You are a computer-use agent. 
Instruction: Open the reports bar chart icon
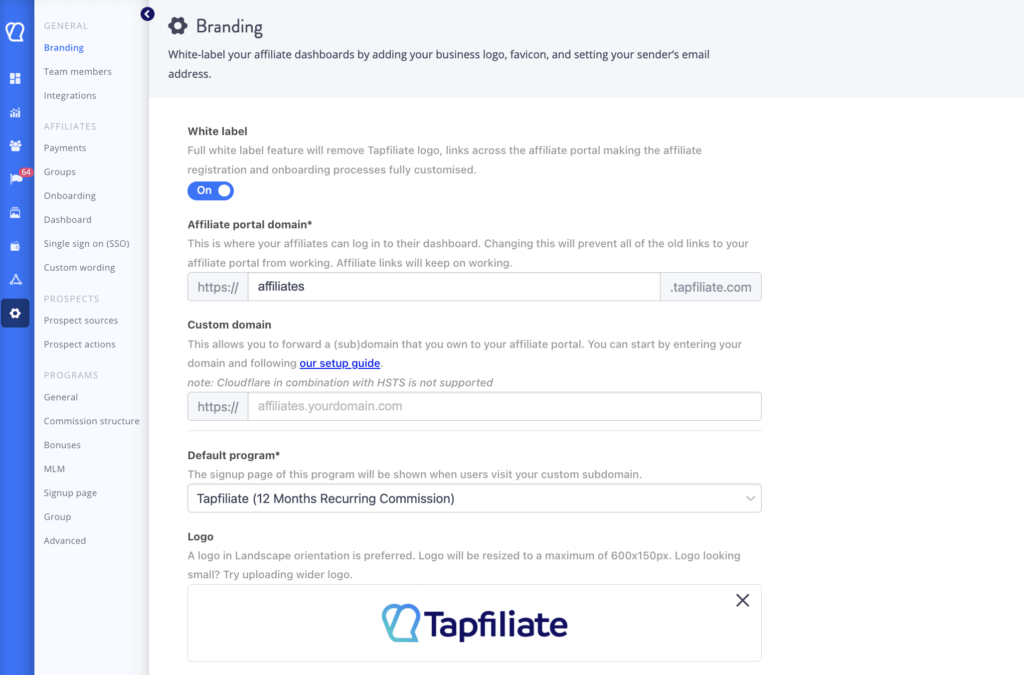[15, 112]
